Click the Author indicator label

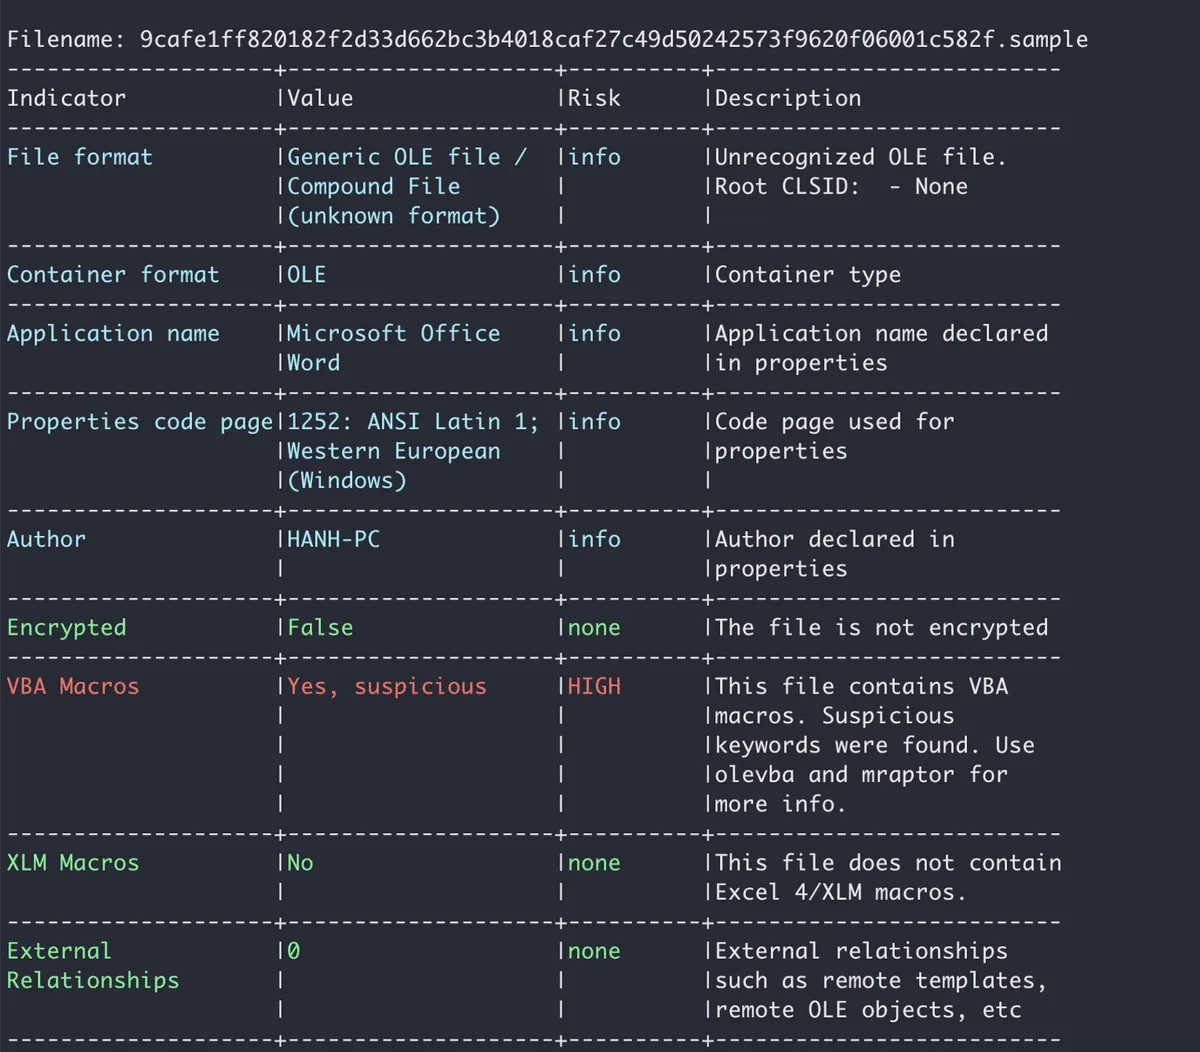(x=46, y=540)
